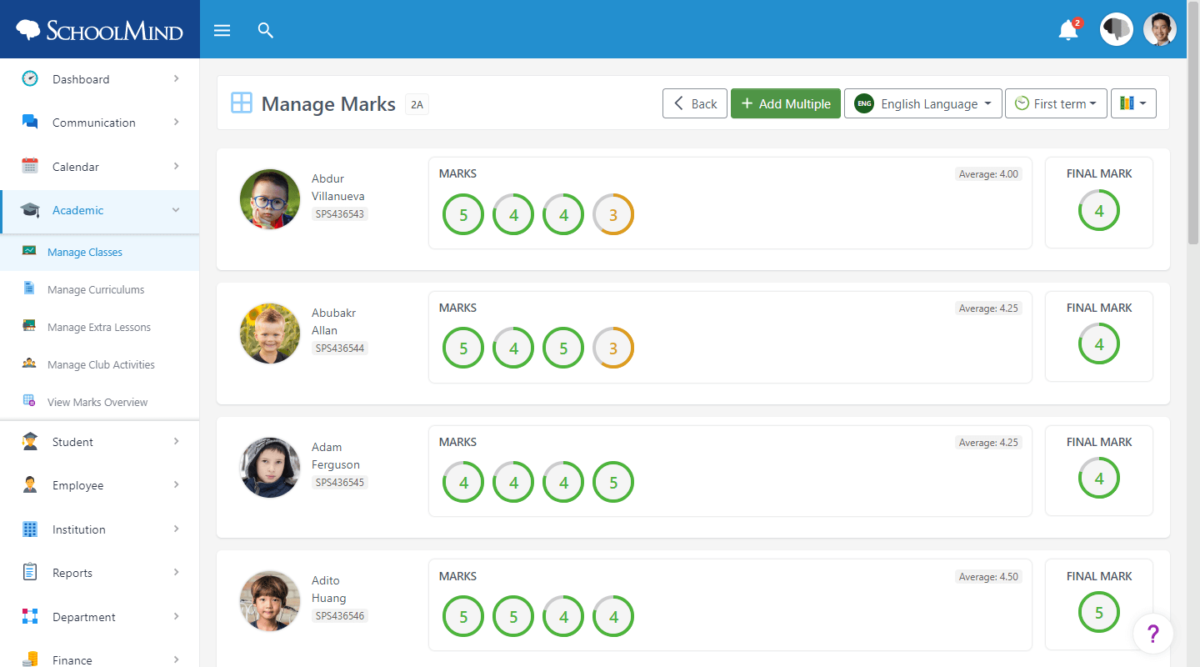Click Abdur Villanueva's first mark 5
The image size is (1200, 667).
[x=463, y=214]
